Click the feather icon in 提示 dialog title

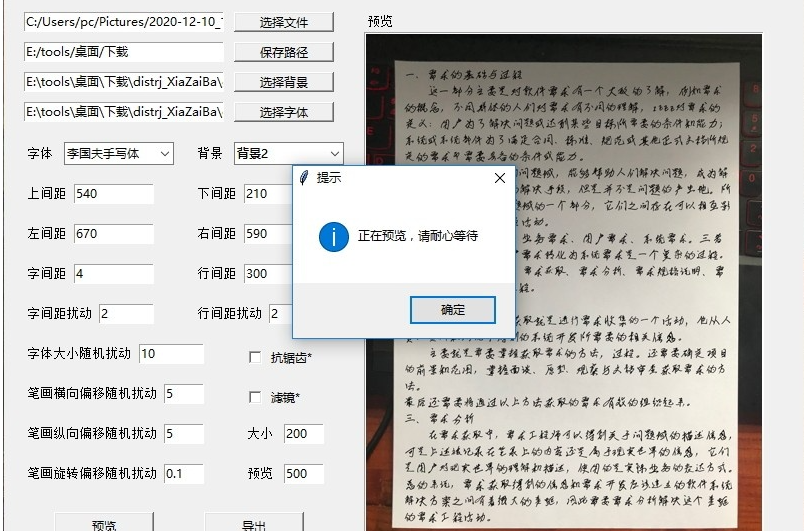coord(304,178)
